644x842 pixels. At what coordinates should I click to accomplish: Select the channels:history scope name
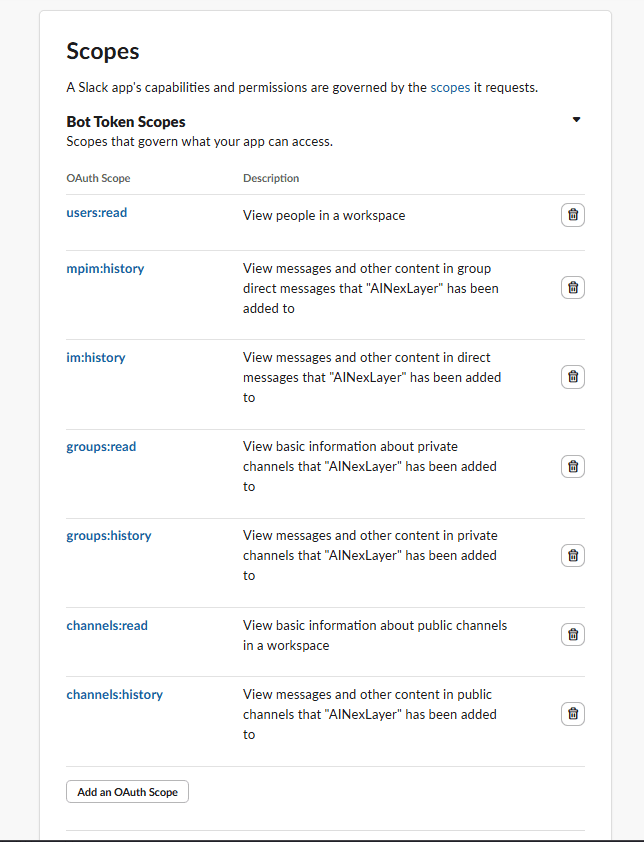click(114, 694)
